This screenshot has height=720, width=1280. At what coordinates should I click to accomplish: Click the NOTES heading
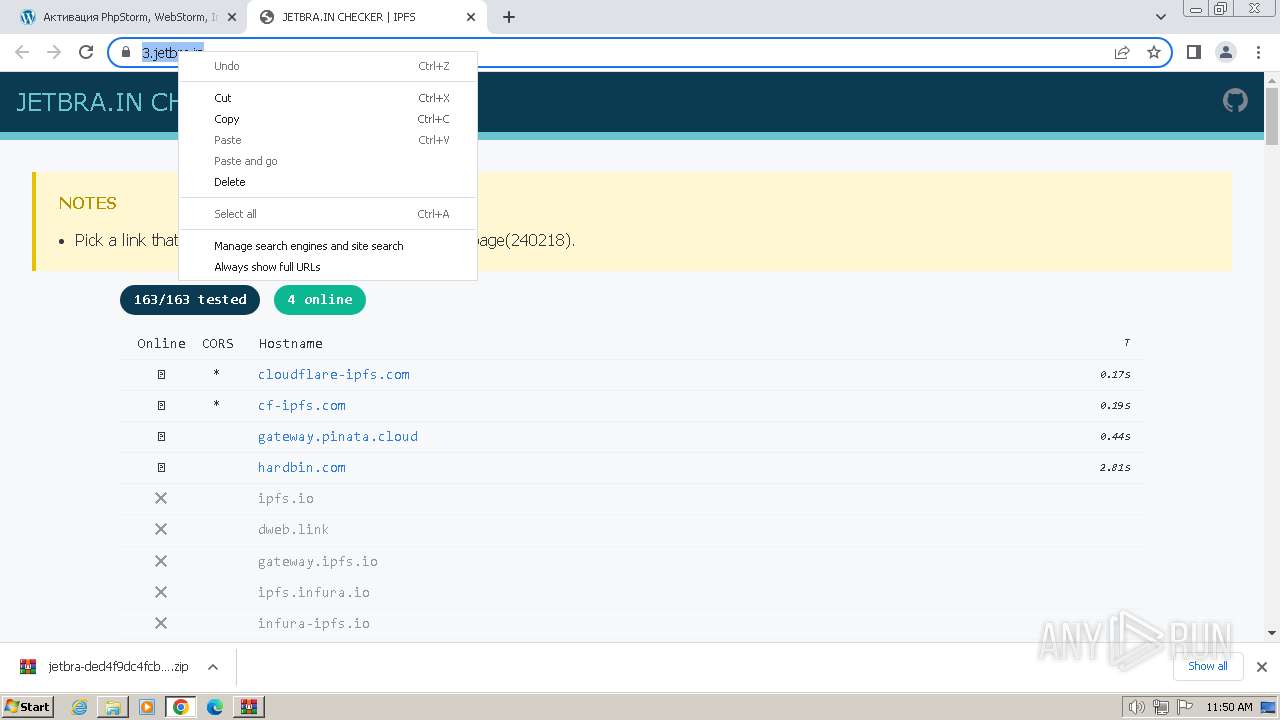point(88,203)
